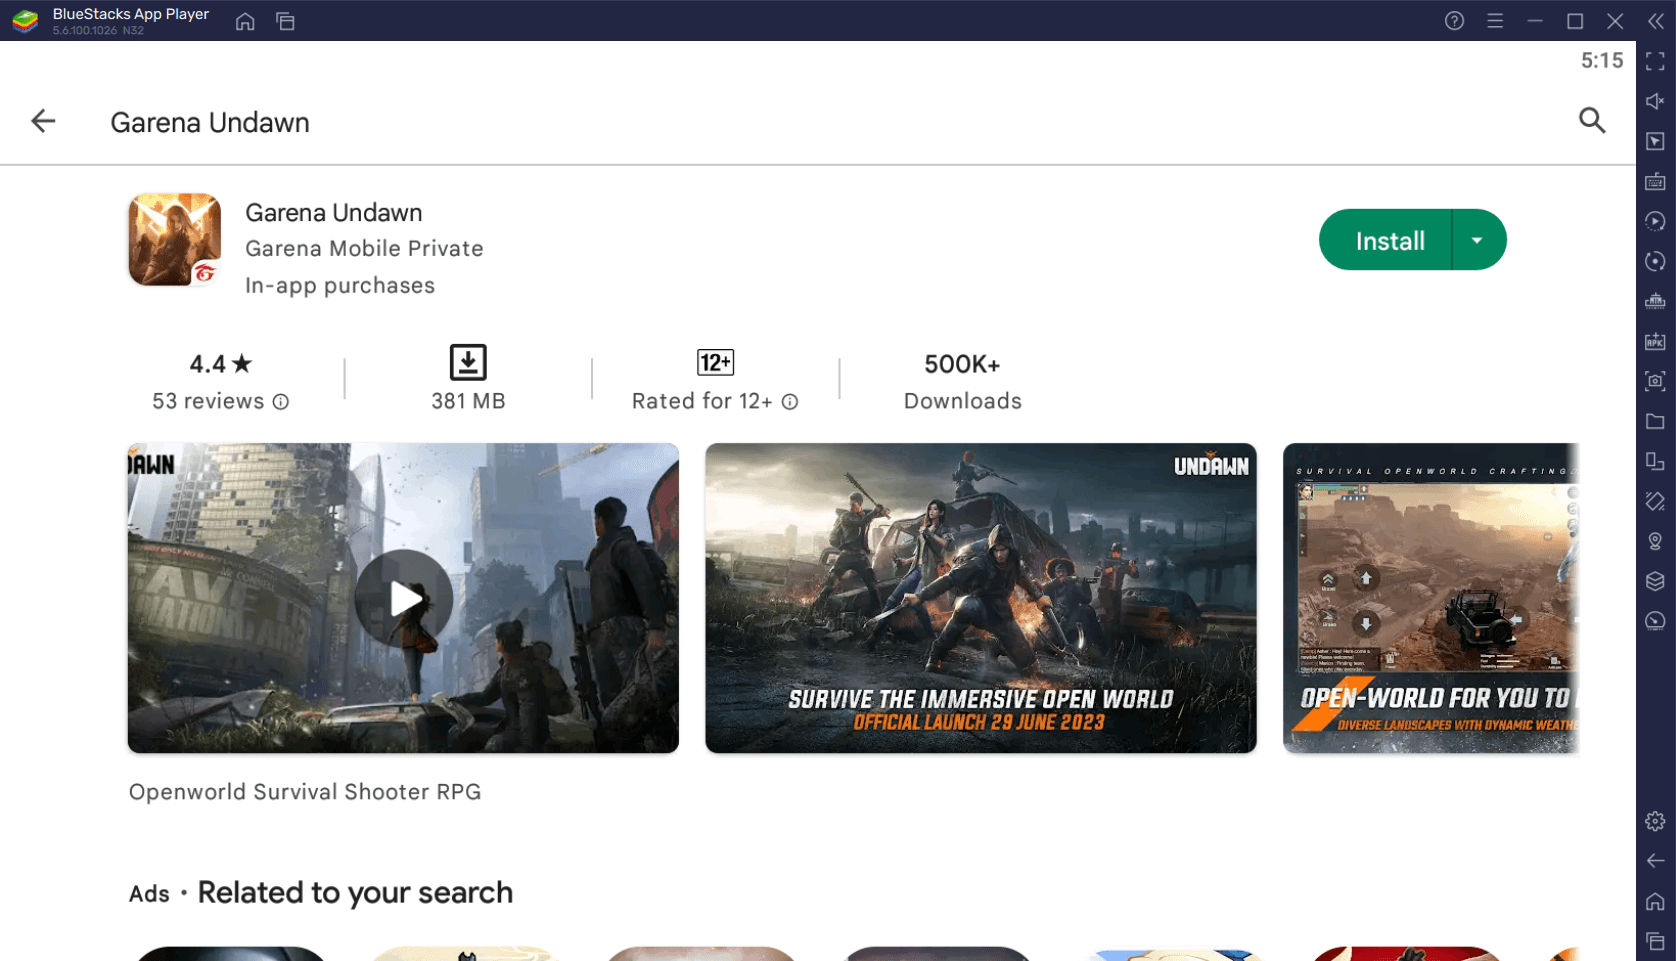Open the macro recorder play icon
The height and width of the screenshot is (961, 1676).
(1655, 222)
